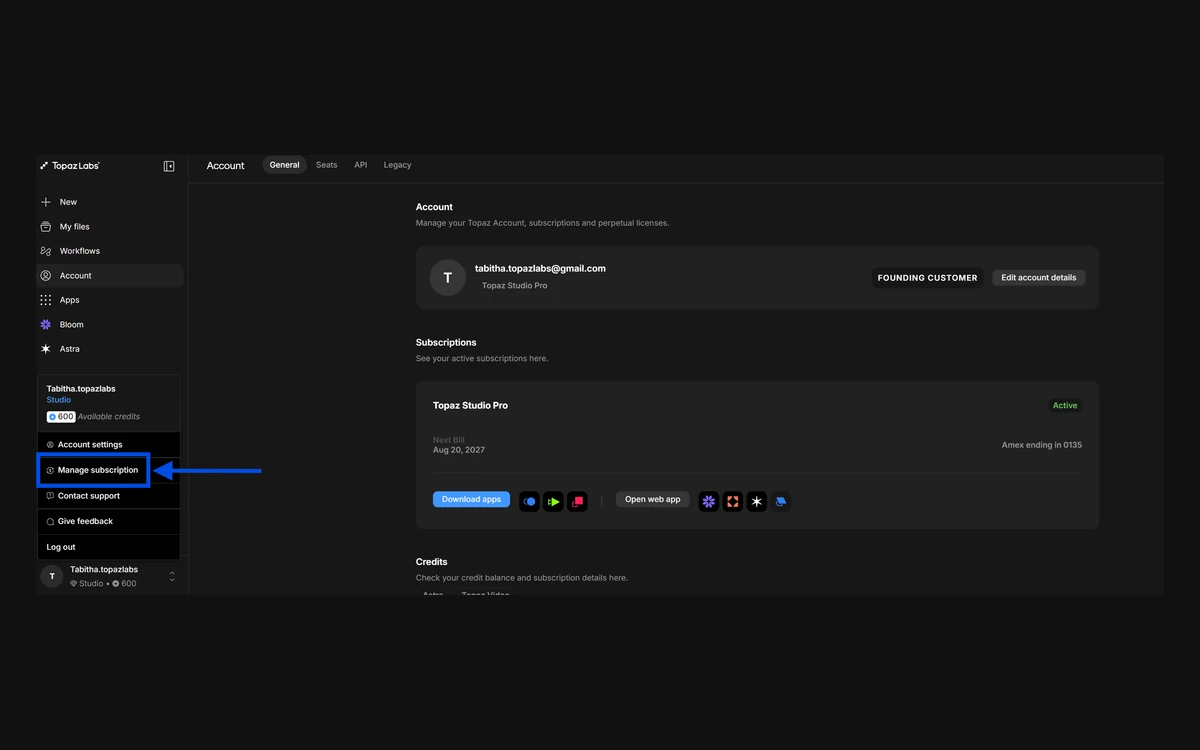Click the red overlapping squares app icon
The width and height of the screenshot is (1200, 750).
[577, 501]
